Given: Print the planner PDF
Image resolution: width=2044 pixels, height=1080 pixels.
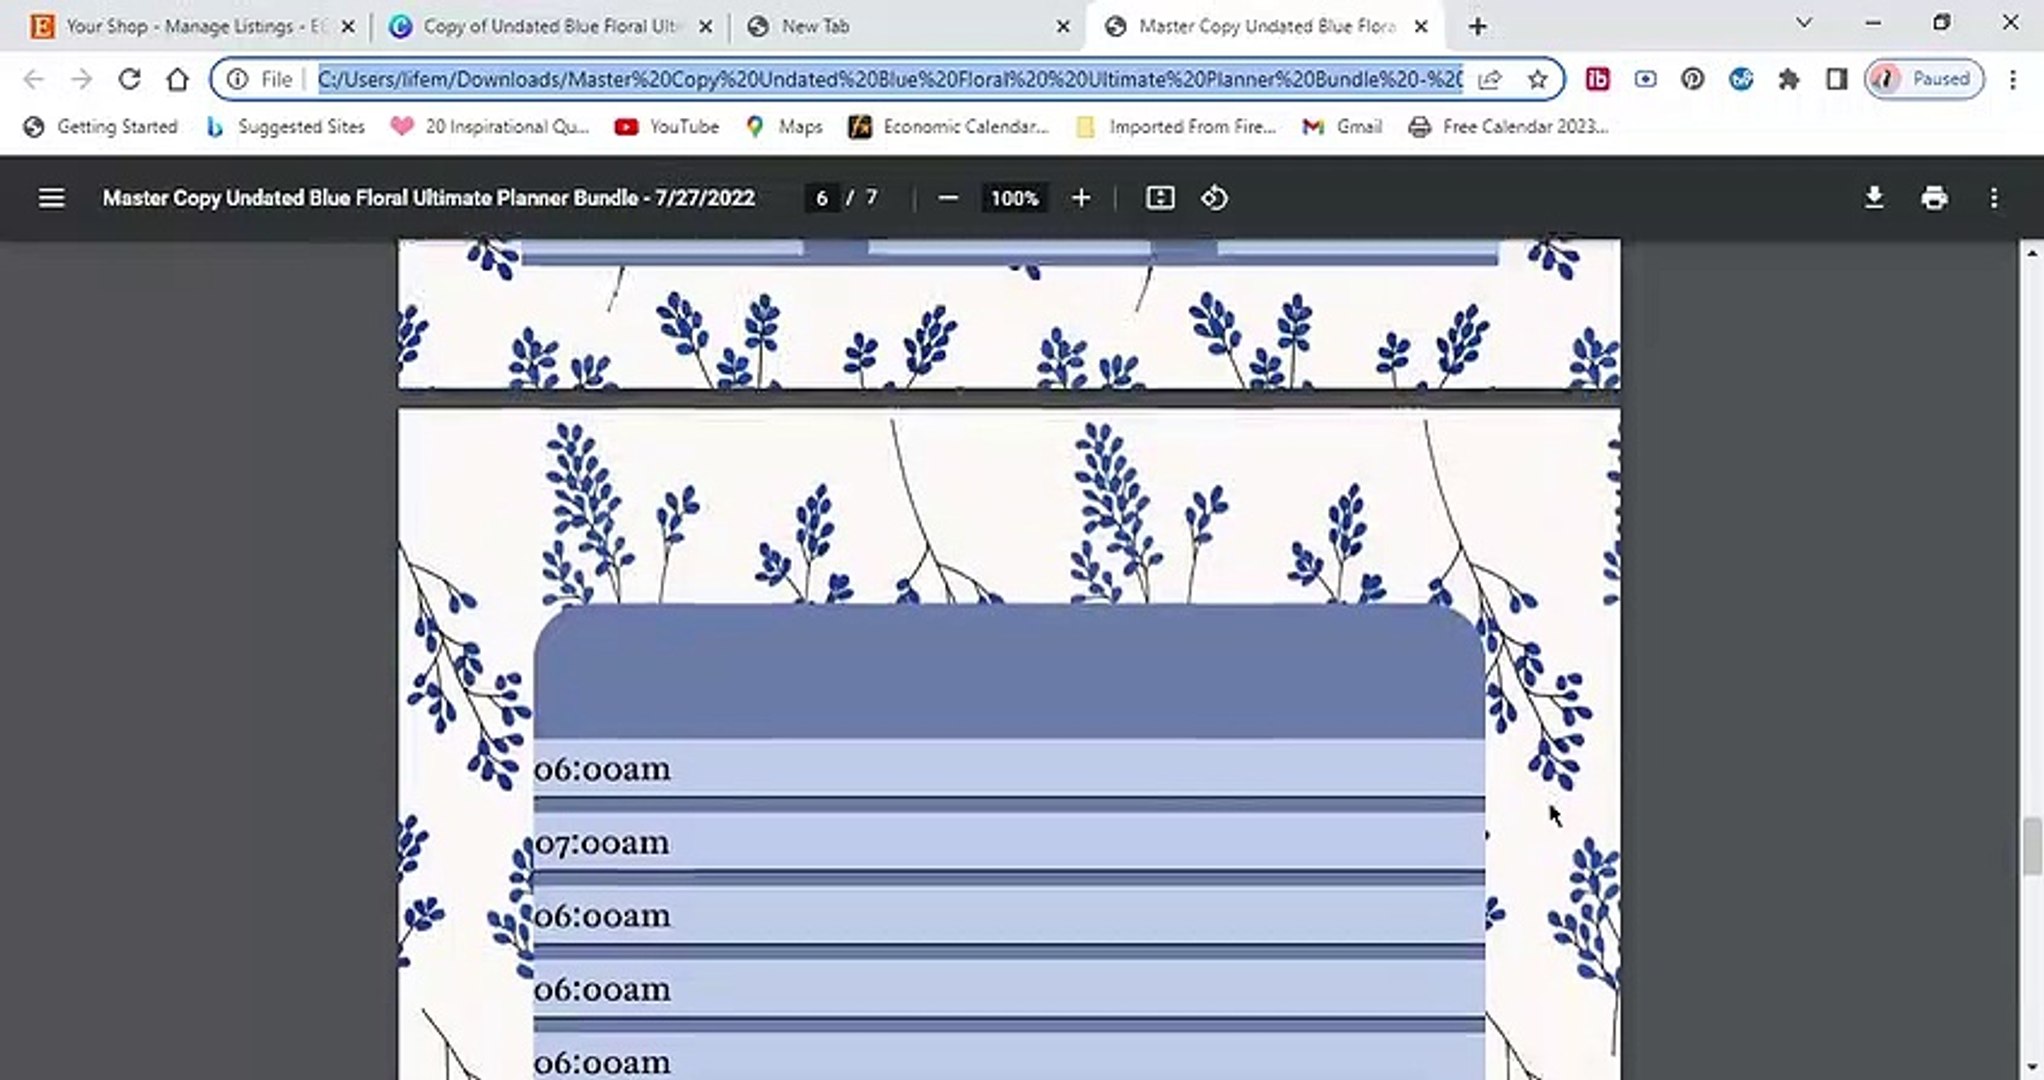Looking at the screenshot, I should tap(1934, 198).
